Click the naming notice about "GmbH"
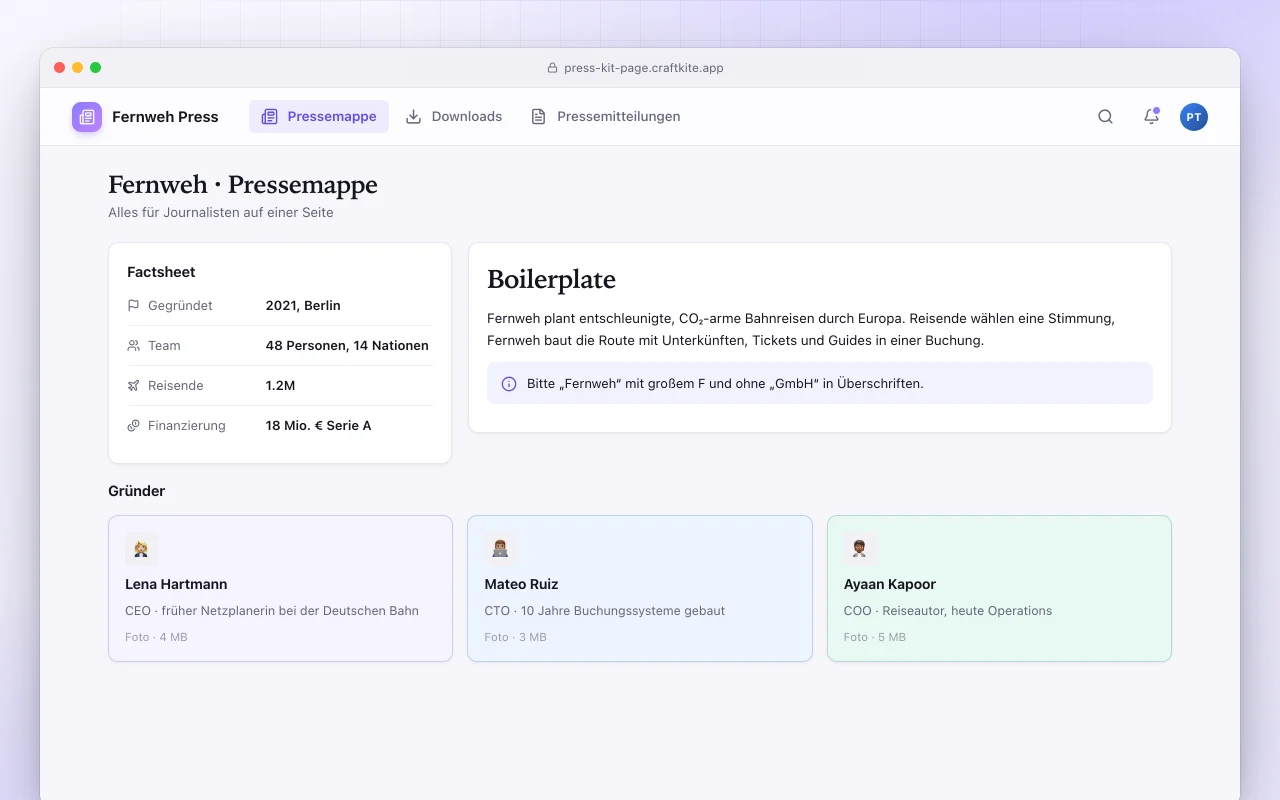The image size is (1280, 800). pyautogui.click(x=820, y=383)
